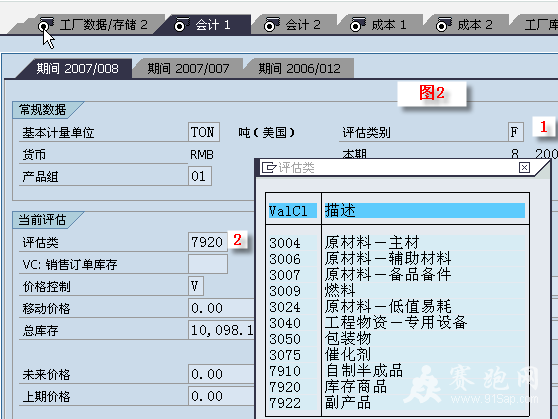Click the 成本 1 tab icon
Image resolution: width=558 pixels, height=419 pixels.
point(357,25)
